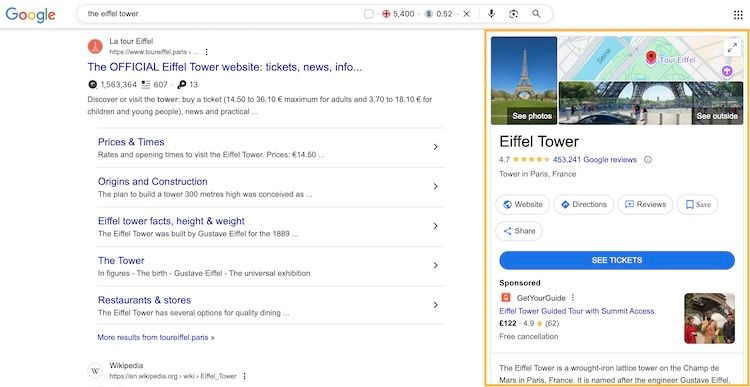Open Eiffel tower facts, height & weight link
The height and width of the screenshot is (387, 750).
pos(171,221)
